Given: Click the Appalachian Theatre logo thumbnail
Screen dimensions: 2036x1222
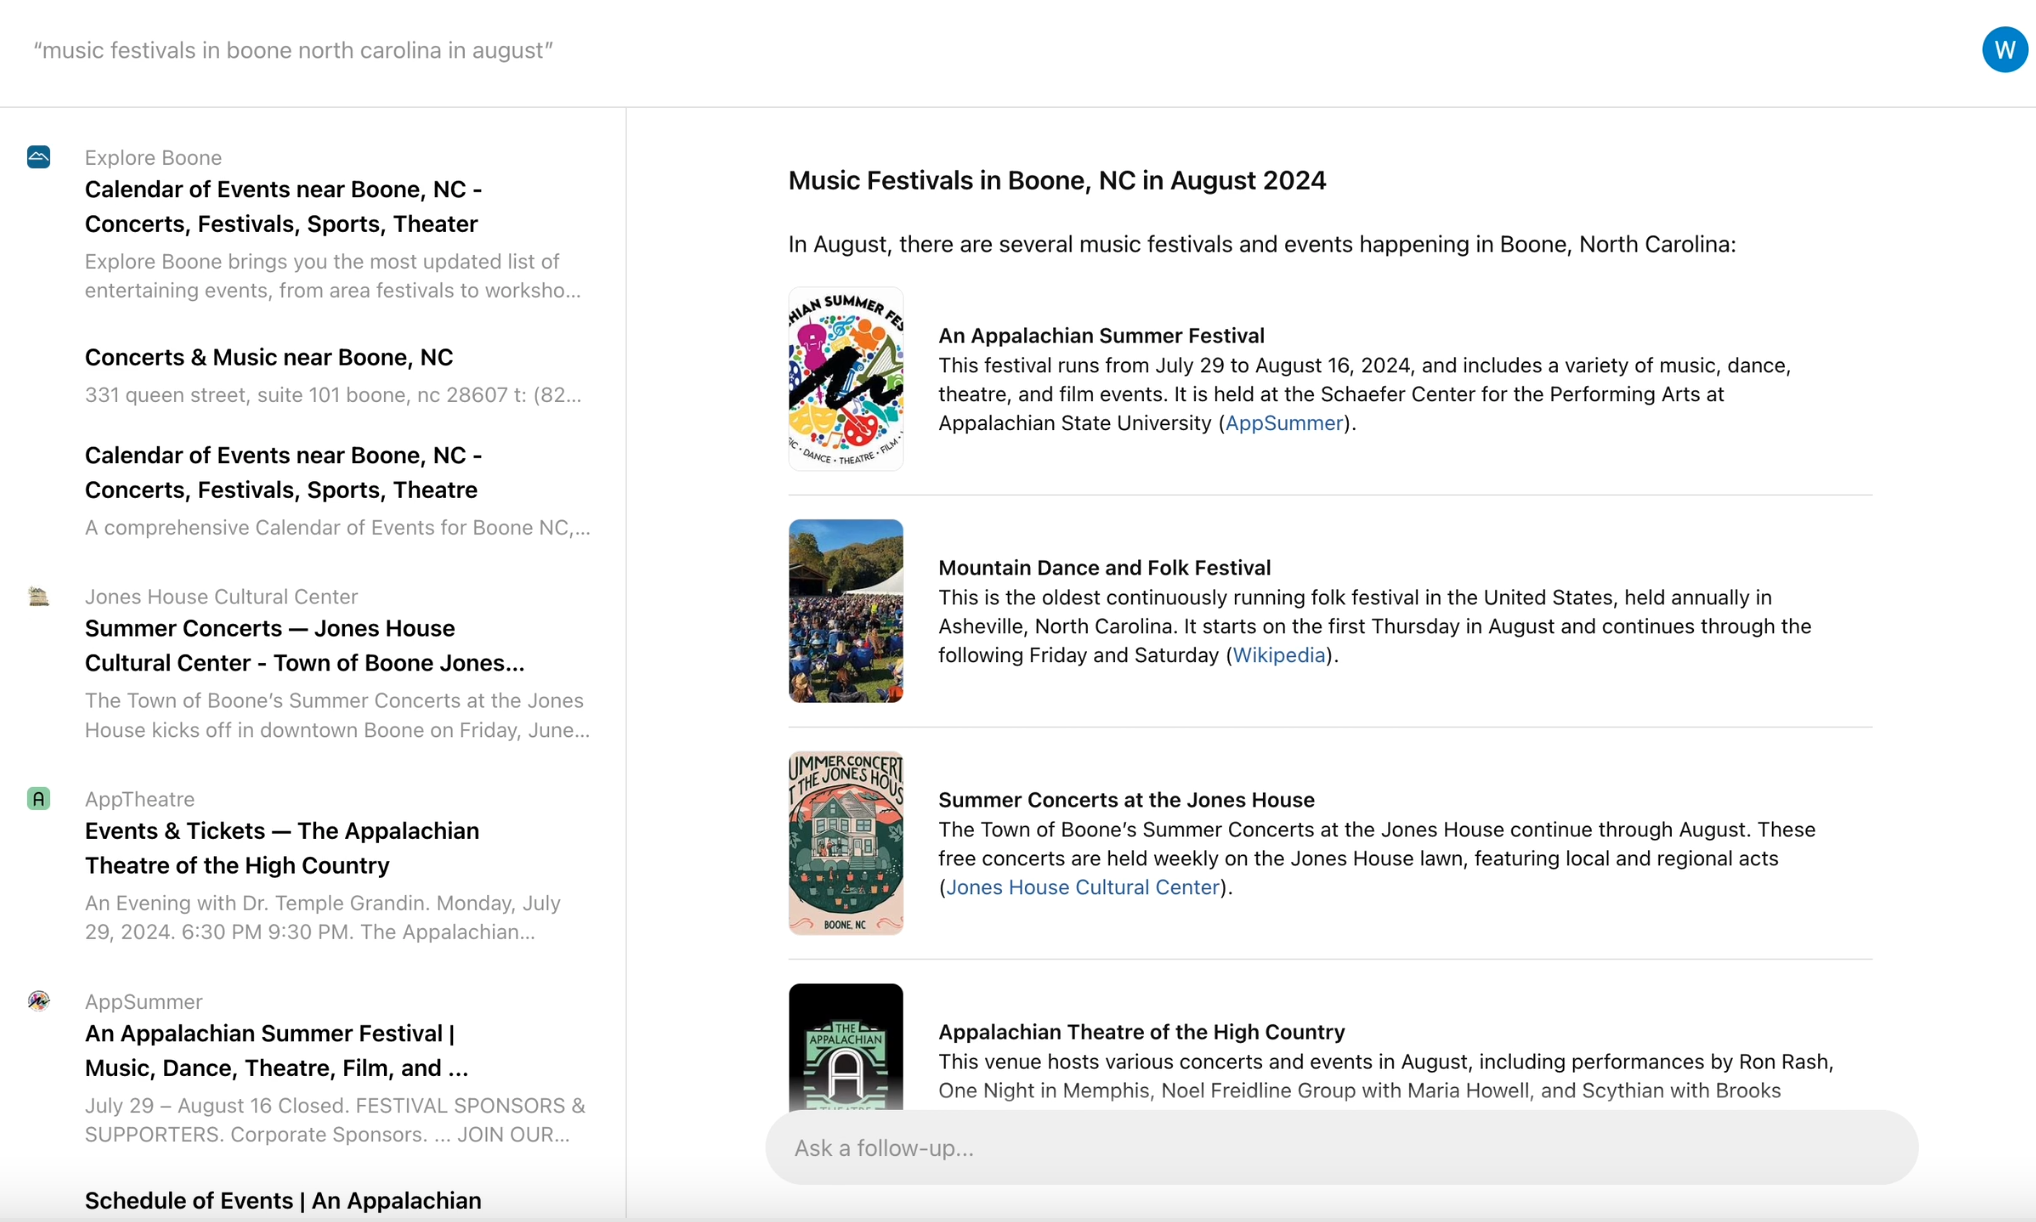Looking at the screenshot, I should pos(845,1046).
